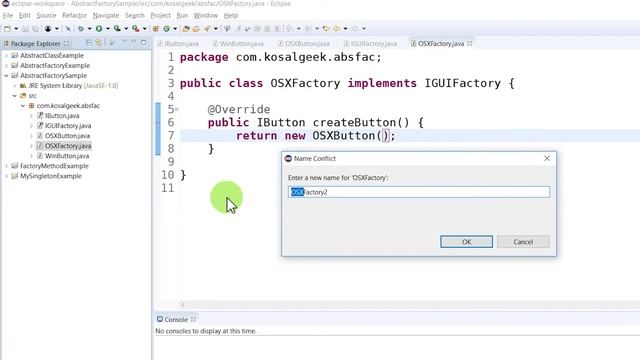Viewport: 640px width, 360px height.
Task: Click the Save toolbar icon
Action: [x=25, y=29]
